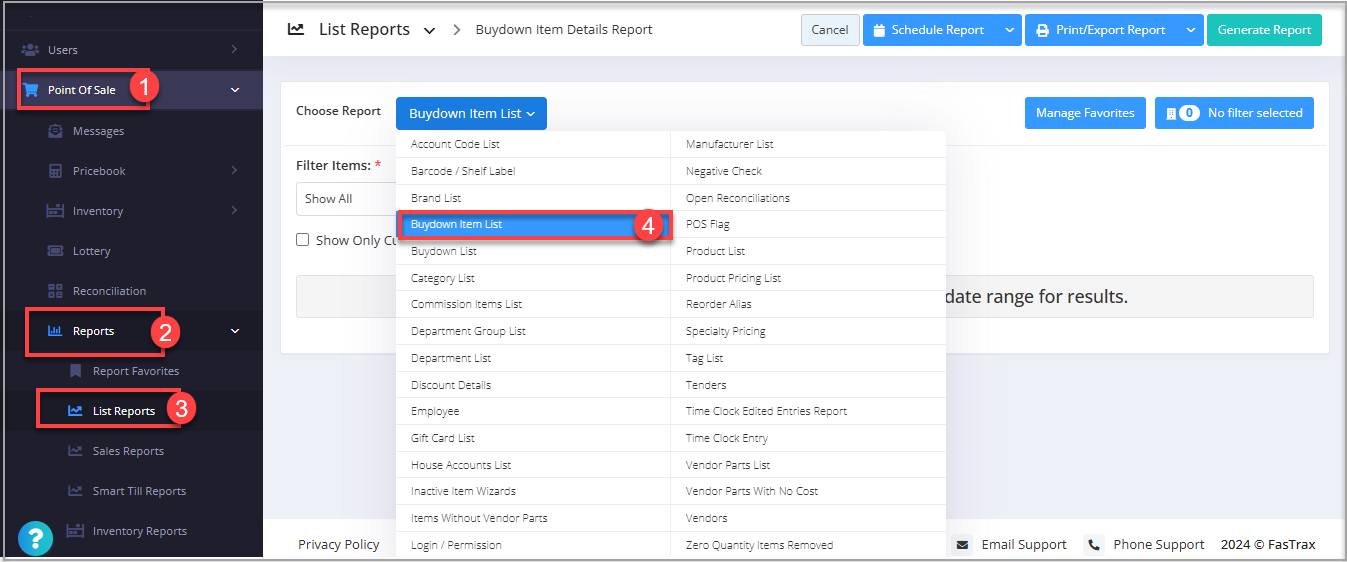
Task: Click the Point Of Sale cart icon
Action: [31, 90]
